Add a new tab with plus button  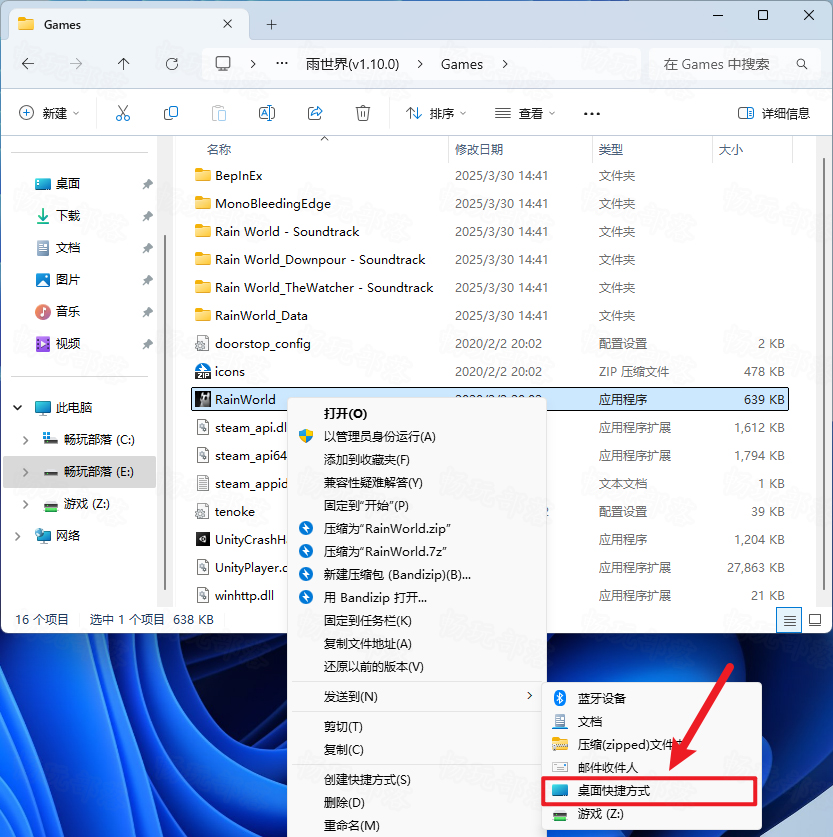point(272,25)
